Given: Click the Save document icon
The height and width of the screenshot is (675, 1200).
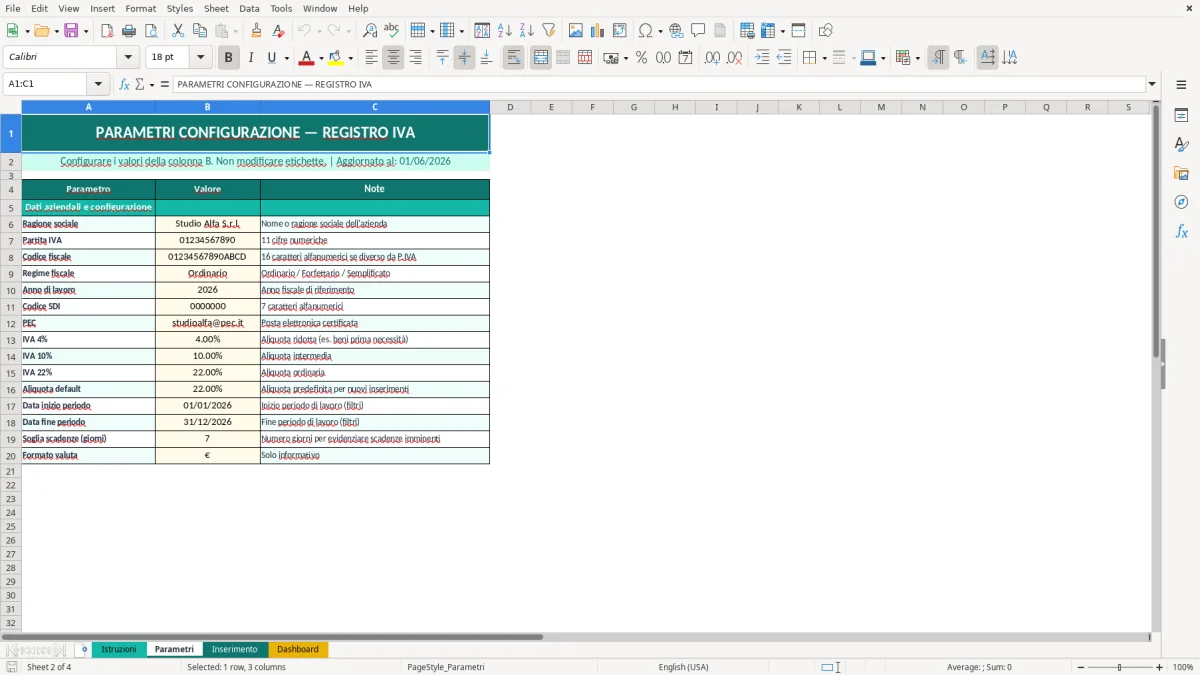Looking at the screenshot, I should coord(71,31).
